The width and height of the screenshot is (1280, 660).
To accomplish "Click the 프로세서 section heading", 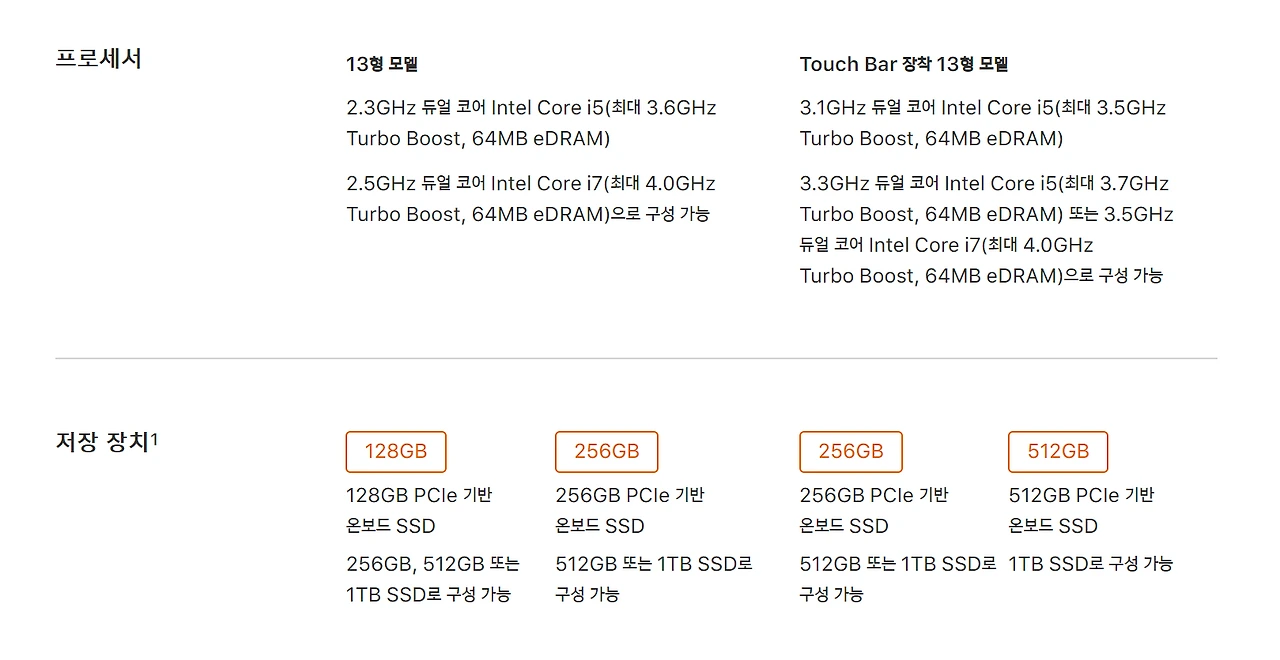I will [x=98, y=59].
